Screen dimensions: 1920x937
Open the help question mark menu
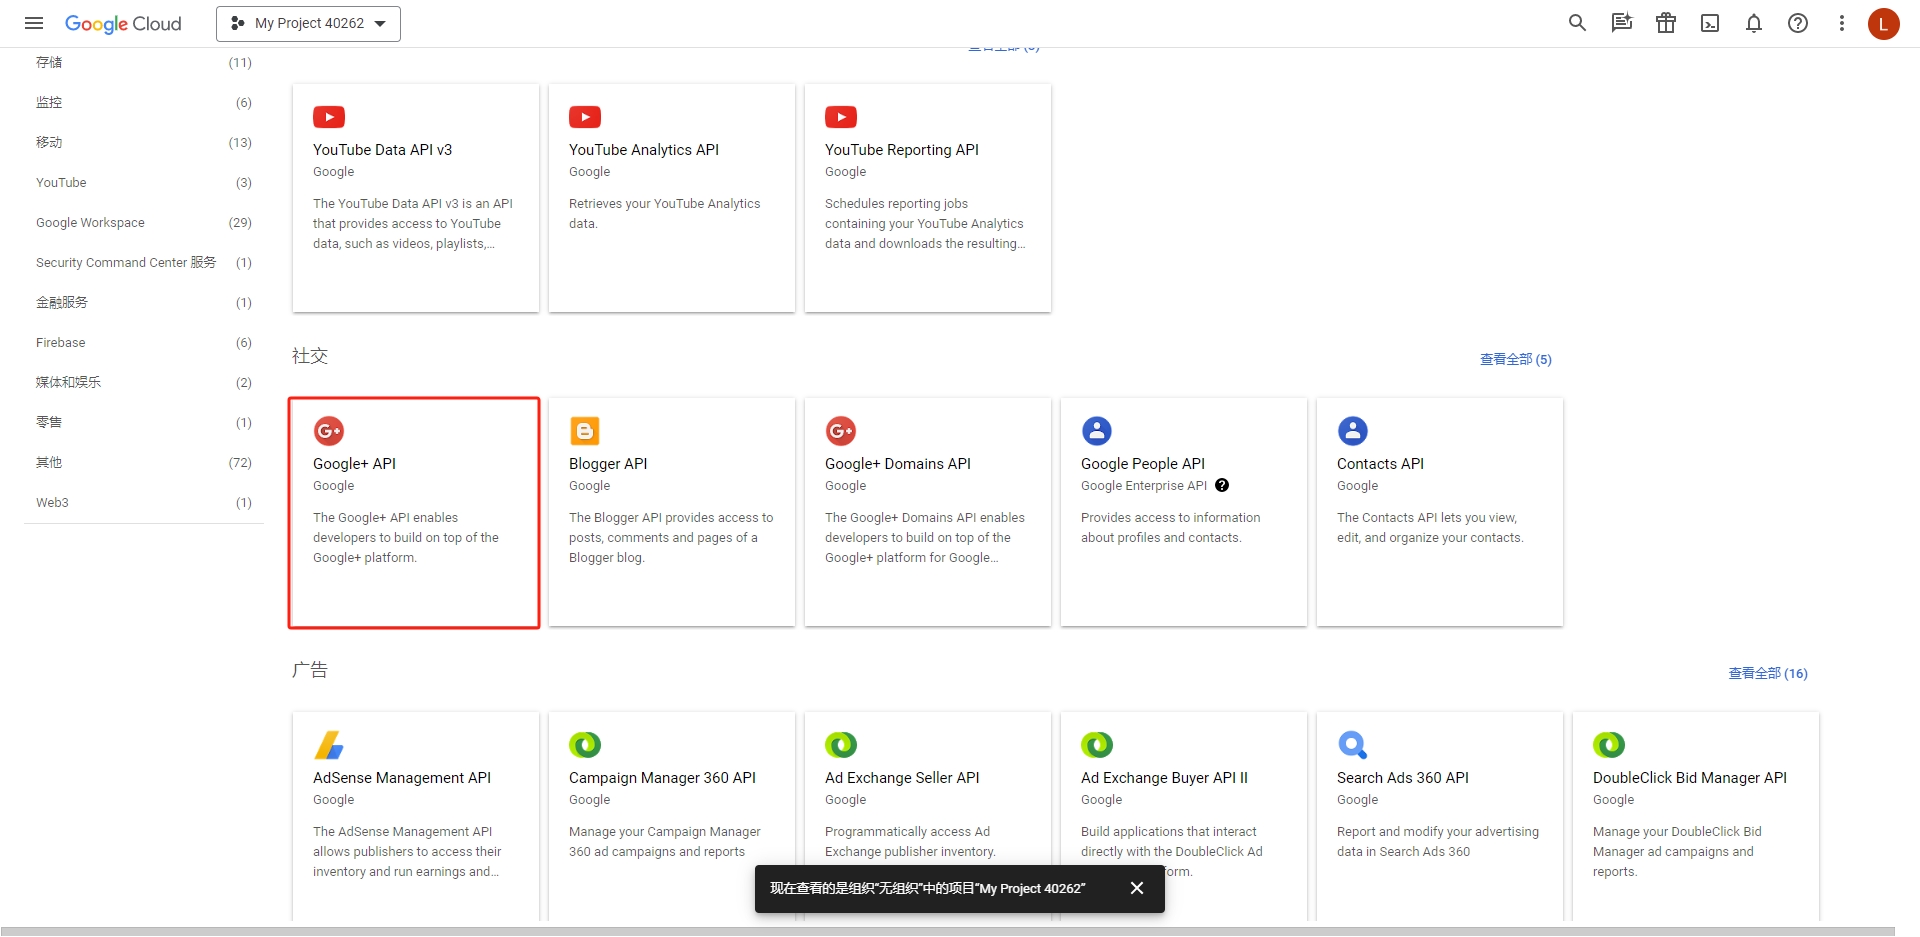coord(1798,23)
